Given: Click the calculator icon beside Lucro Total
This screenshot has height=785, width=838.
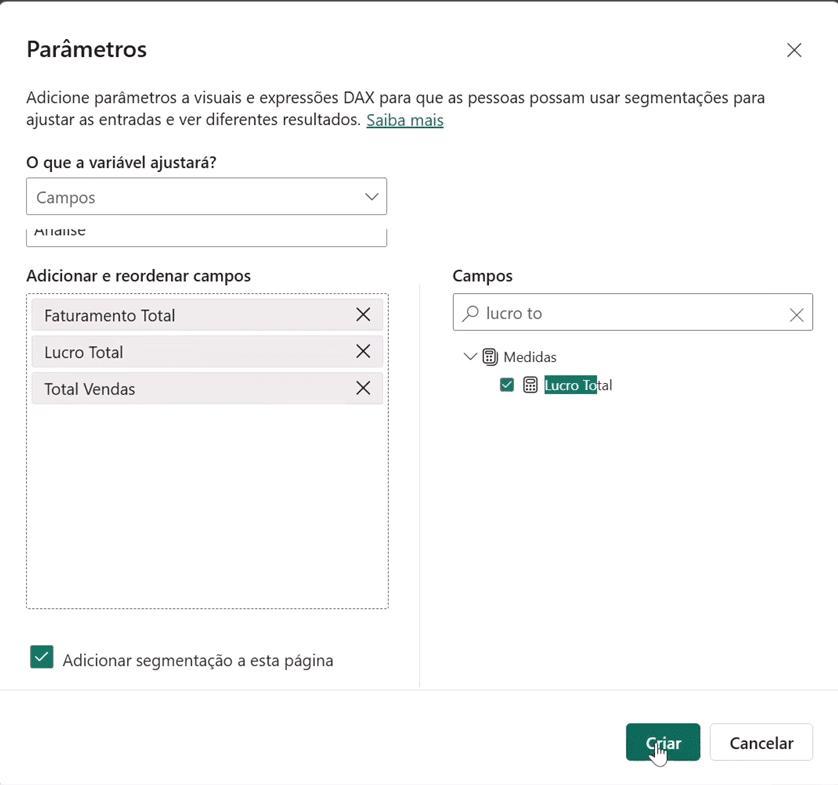Looking at the screenshot, I should pyautogui.click(x=530, y=385).
